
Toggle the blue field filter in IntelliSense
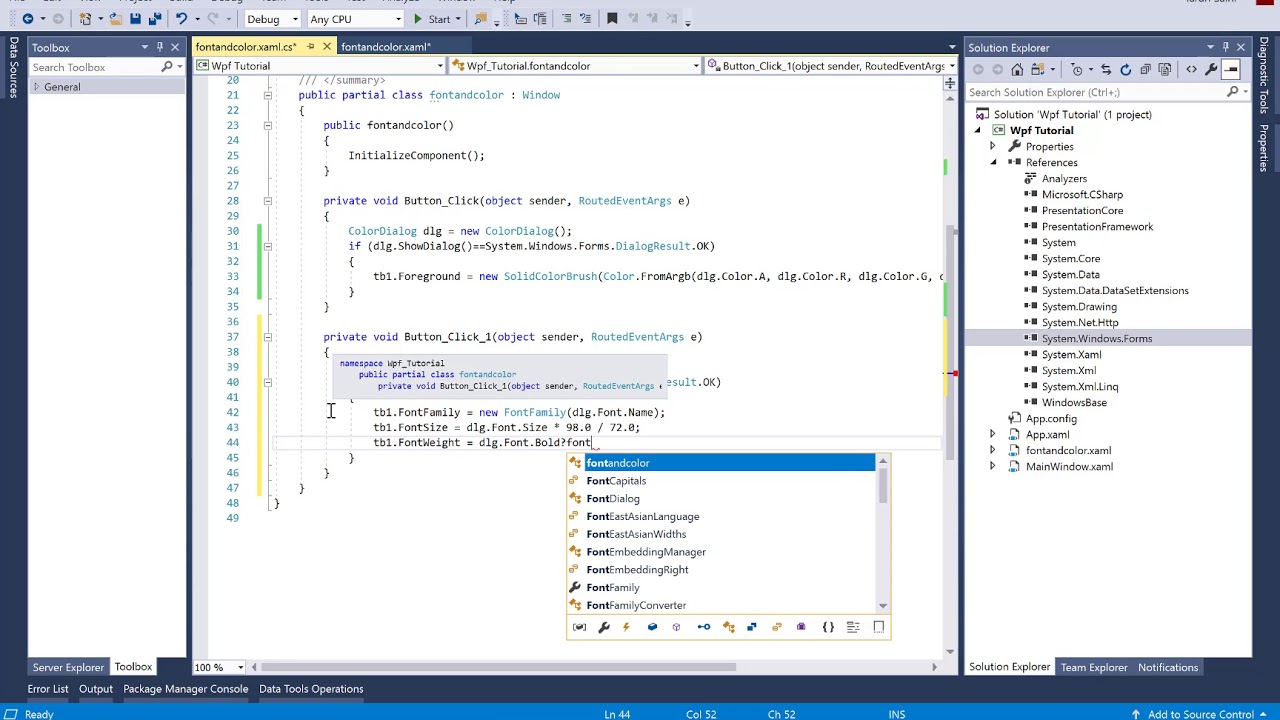[x=652, y=627]
